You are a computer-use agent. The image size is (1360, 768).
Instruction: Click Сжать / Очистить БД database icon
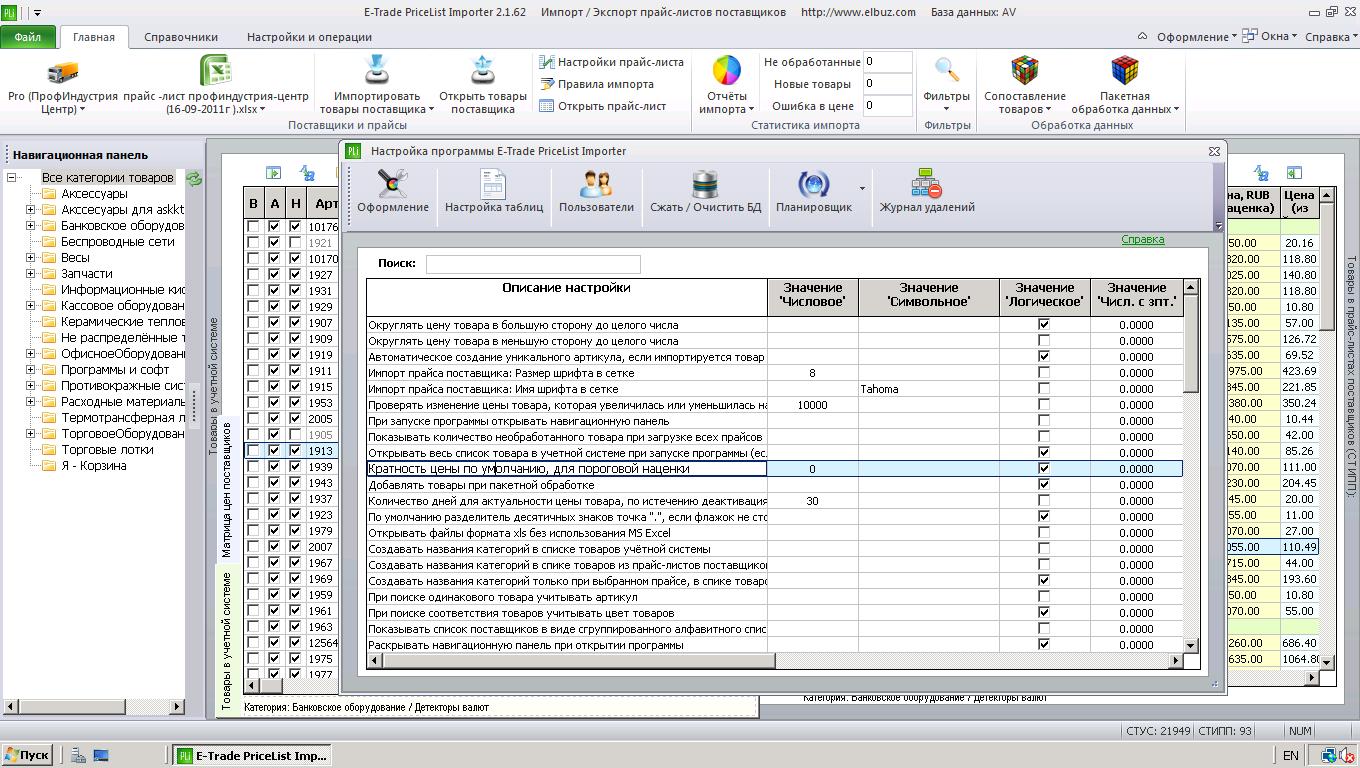click(x=706, y=185)
